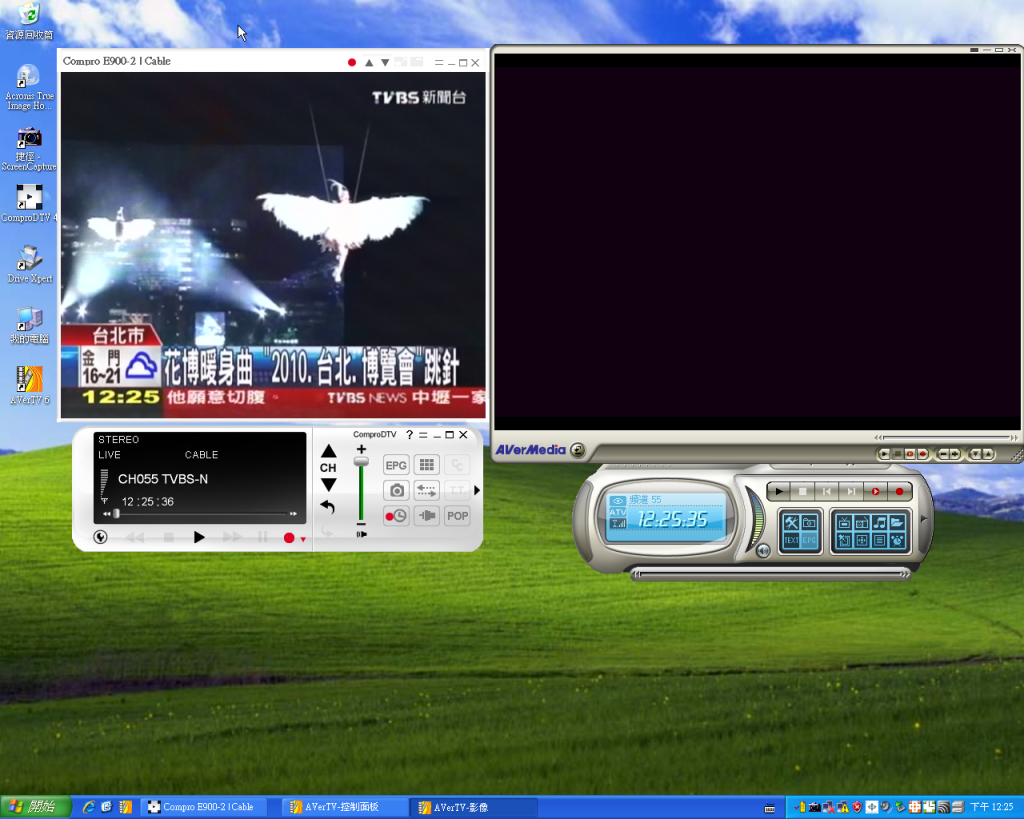Mute audio via speaker icon below ComproDTV volume
The width and height of the screenshot is (1024, 819).
361,534
